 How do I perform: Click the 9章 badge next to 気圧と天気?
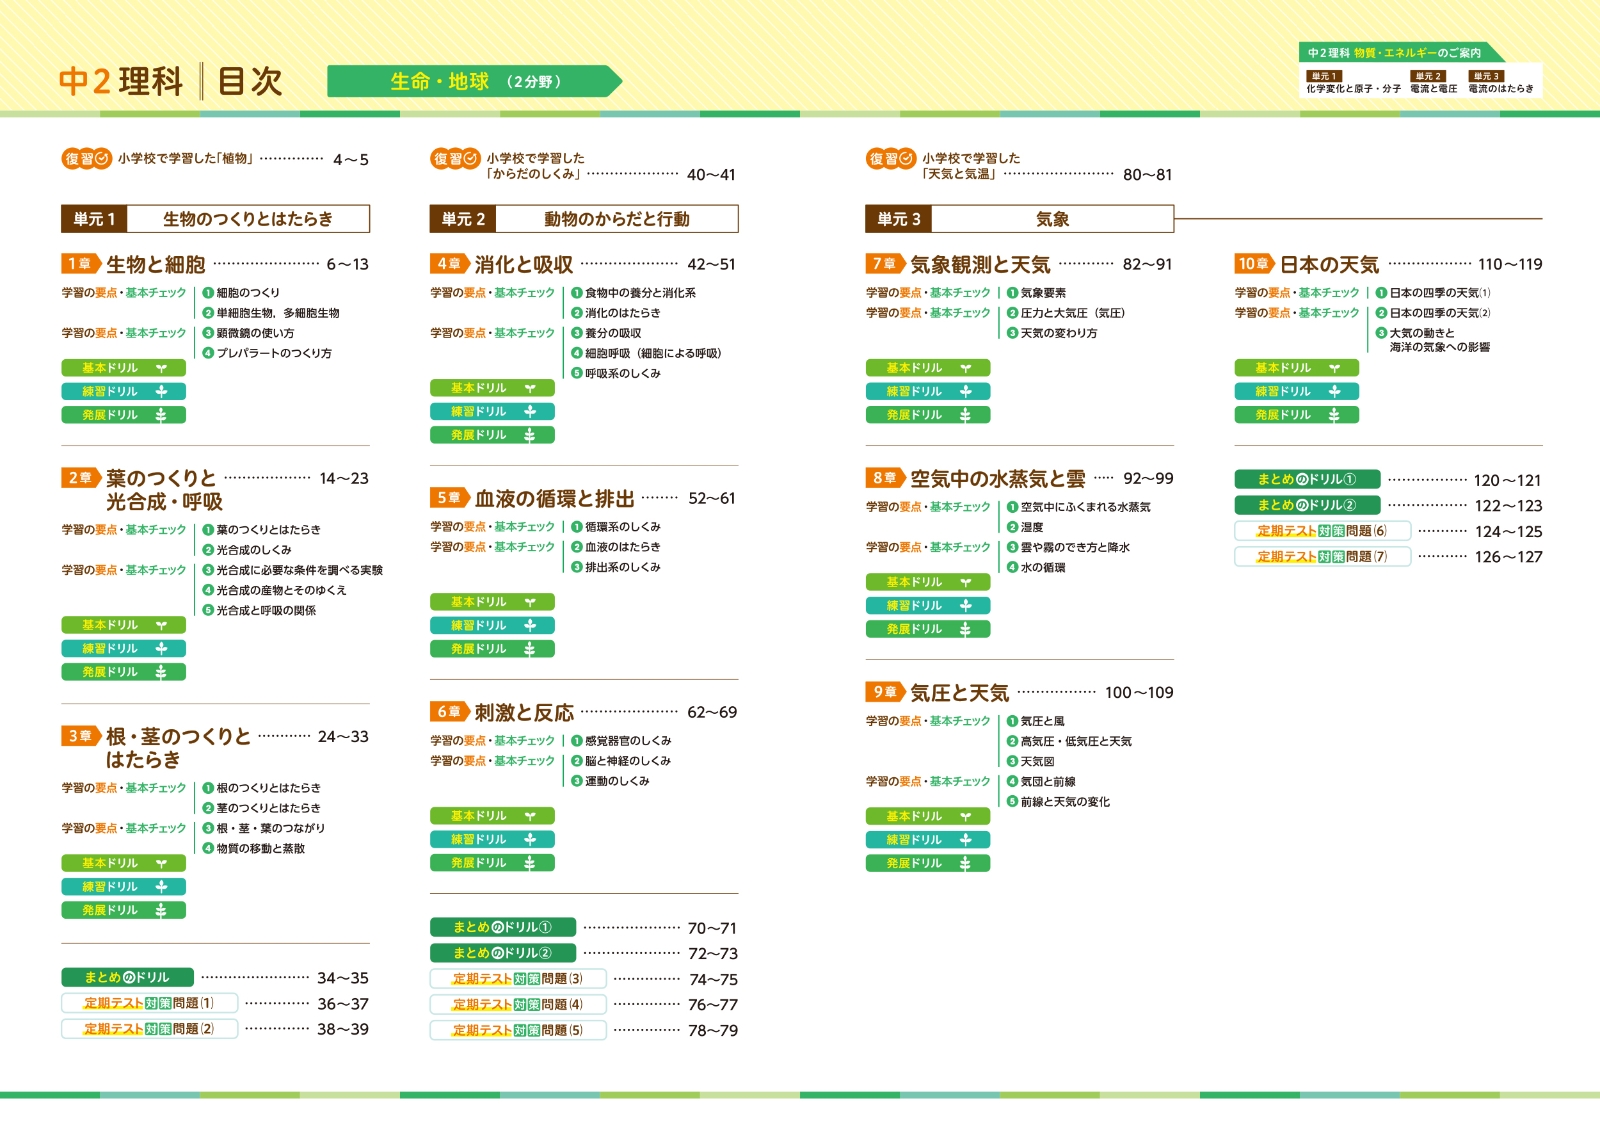tap(885, 692)
